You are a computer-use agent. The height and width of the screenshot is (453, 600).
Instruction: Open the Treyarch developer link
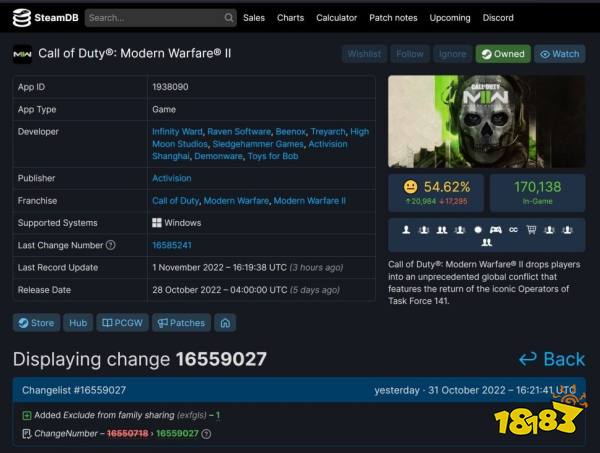[328, 132]
